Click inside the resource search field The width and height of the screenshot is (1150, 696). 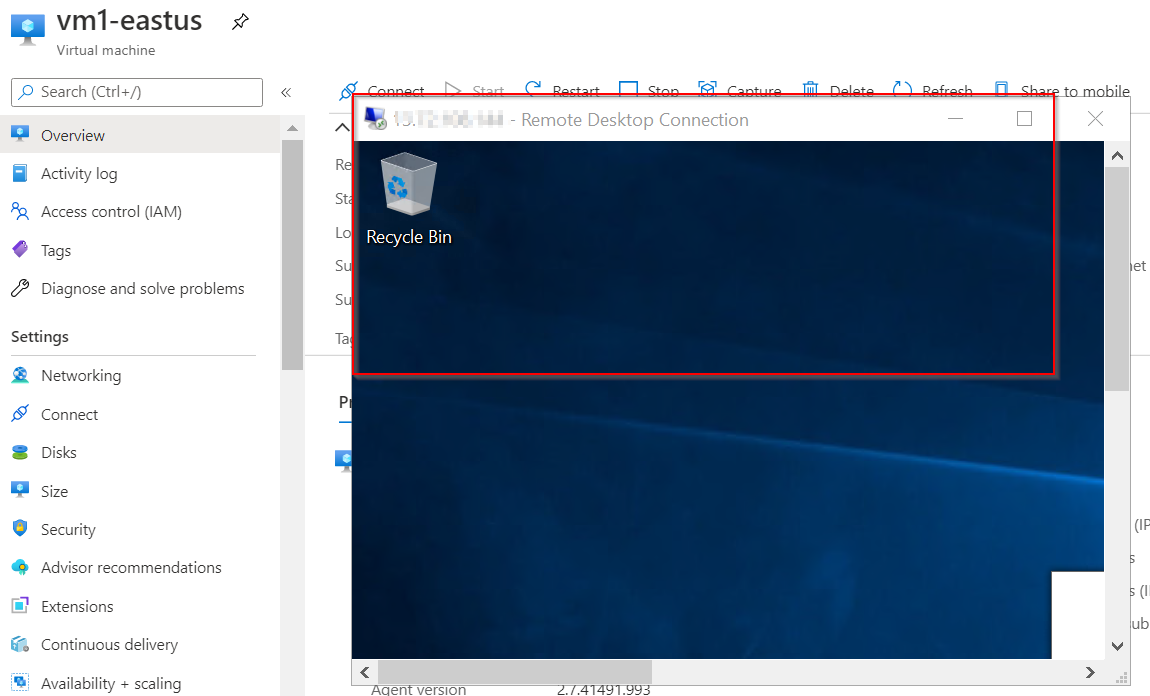(x=135, y=92)
